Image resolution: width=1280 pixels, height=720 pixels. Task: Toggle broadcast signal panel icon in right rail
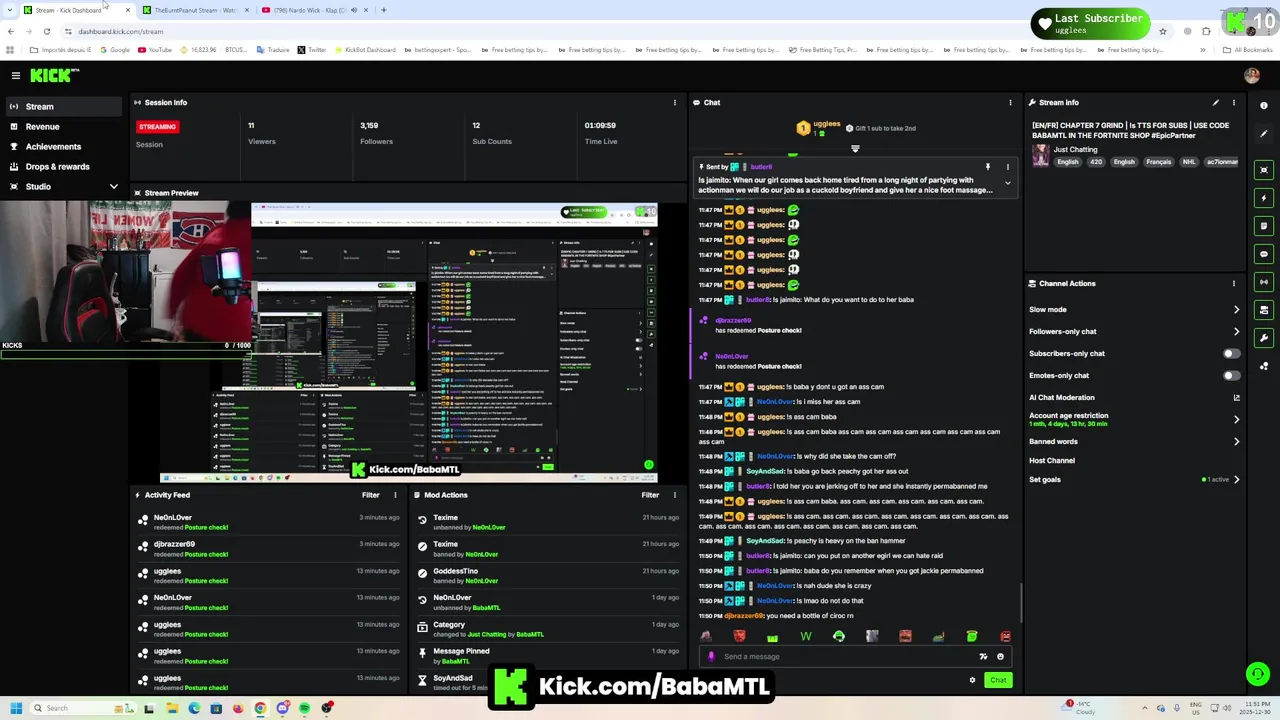[x=1264, y=282]
